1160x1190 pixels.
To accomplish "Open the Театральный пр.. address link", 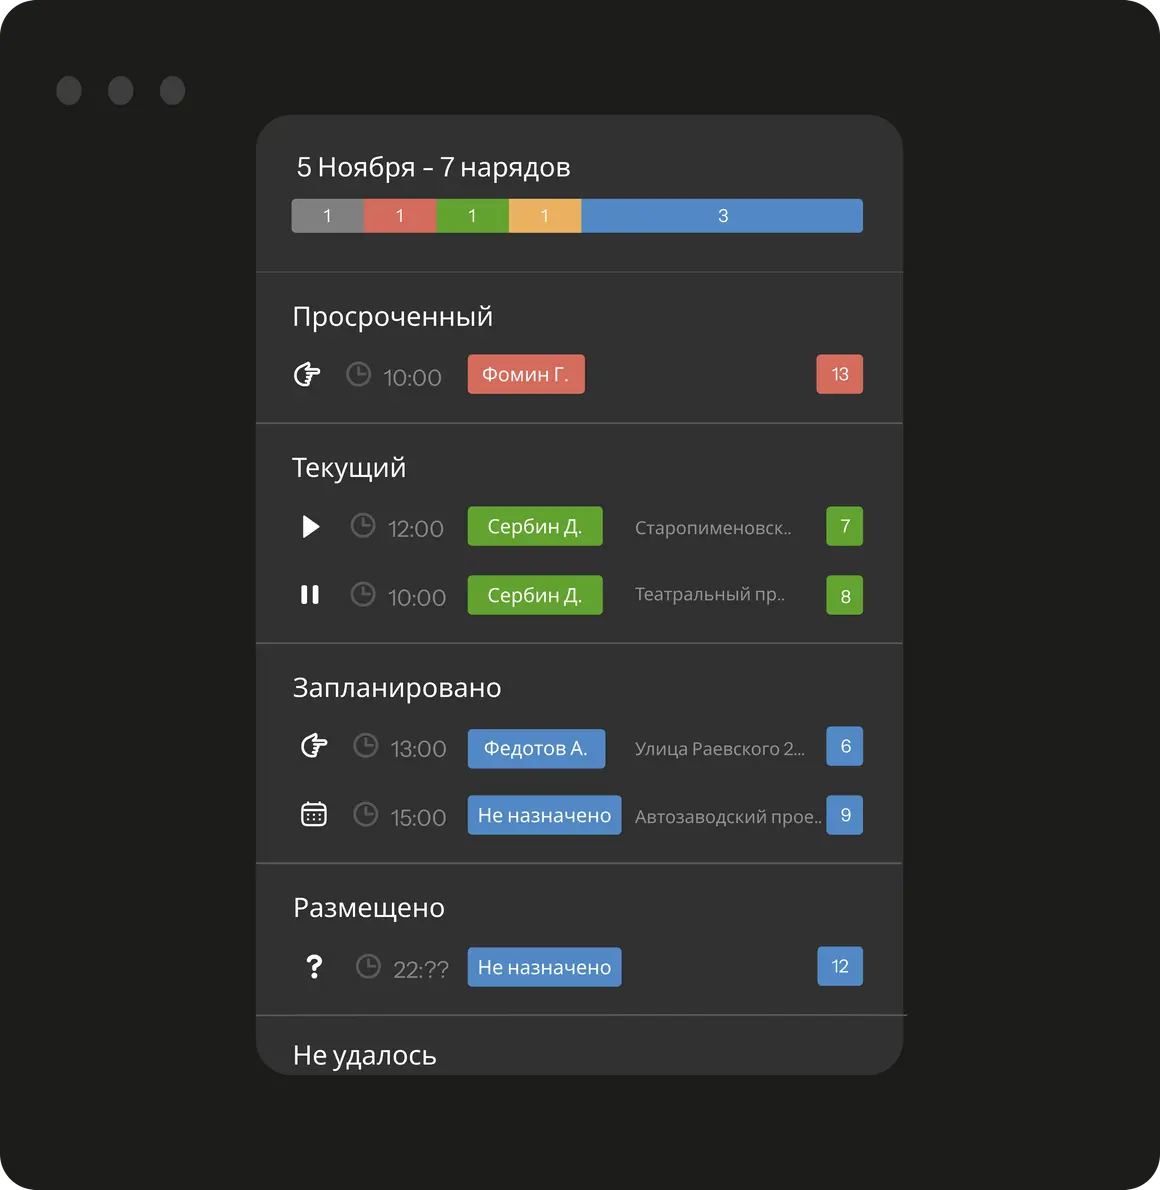I will coord(709,595).
